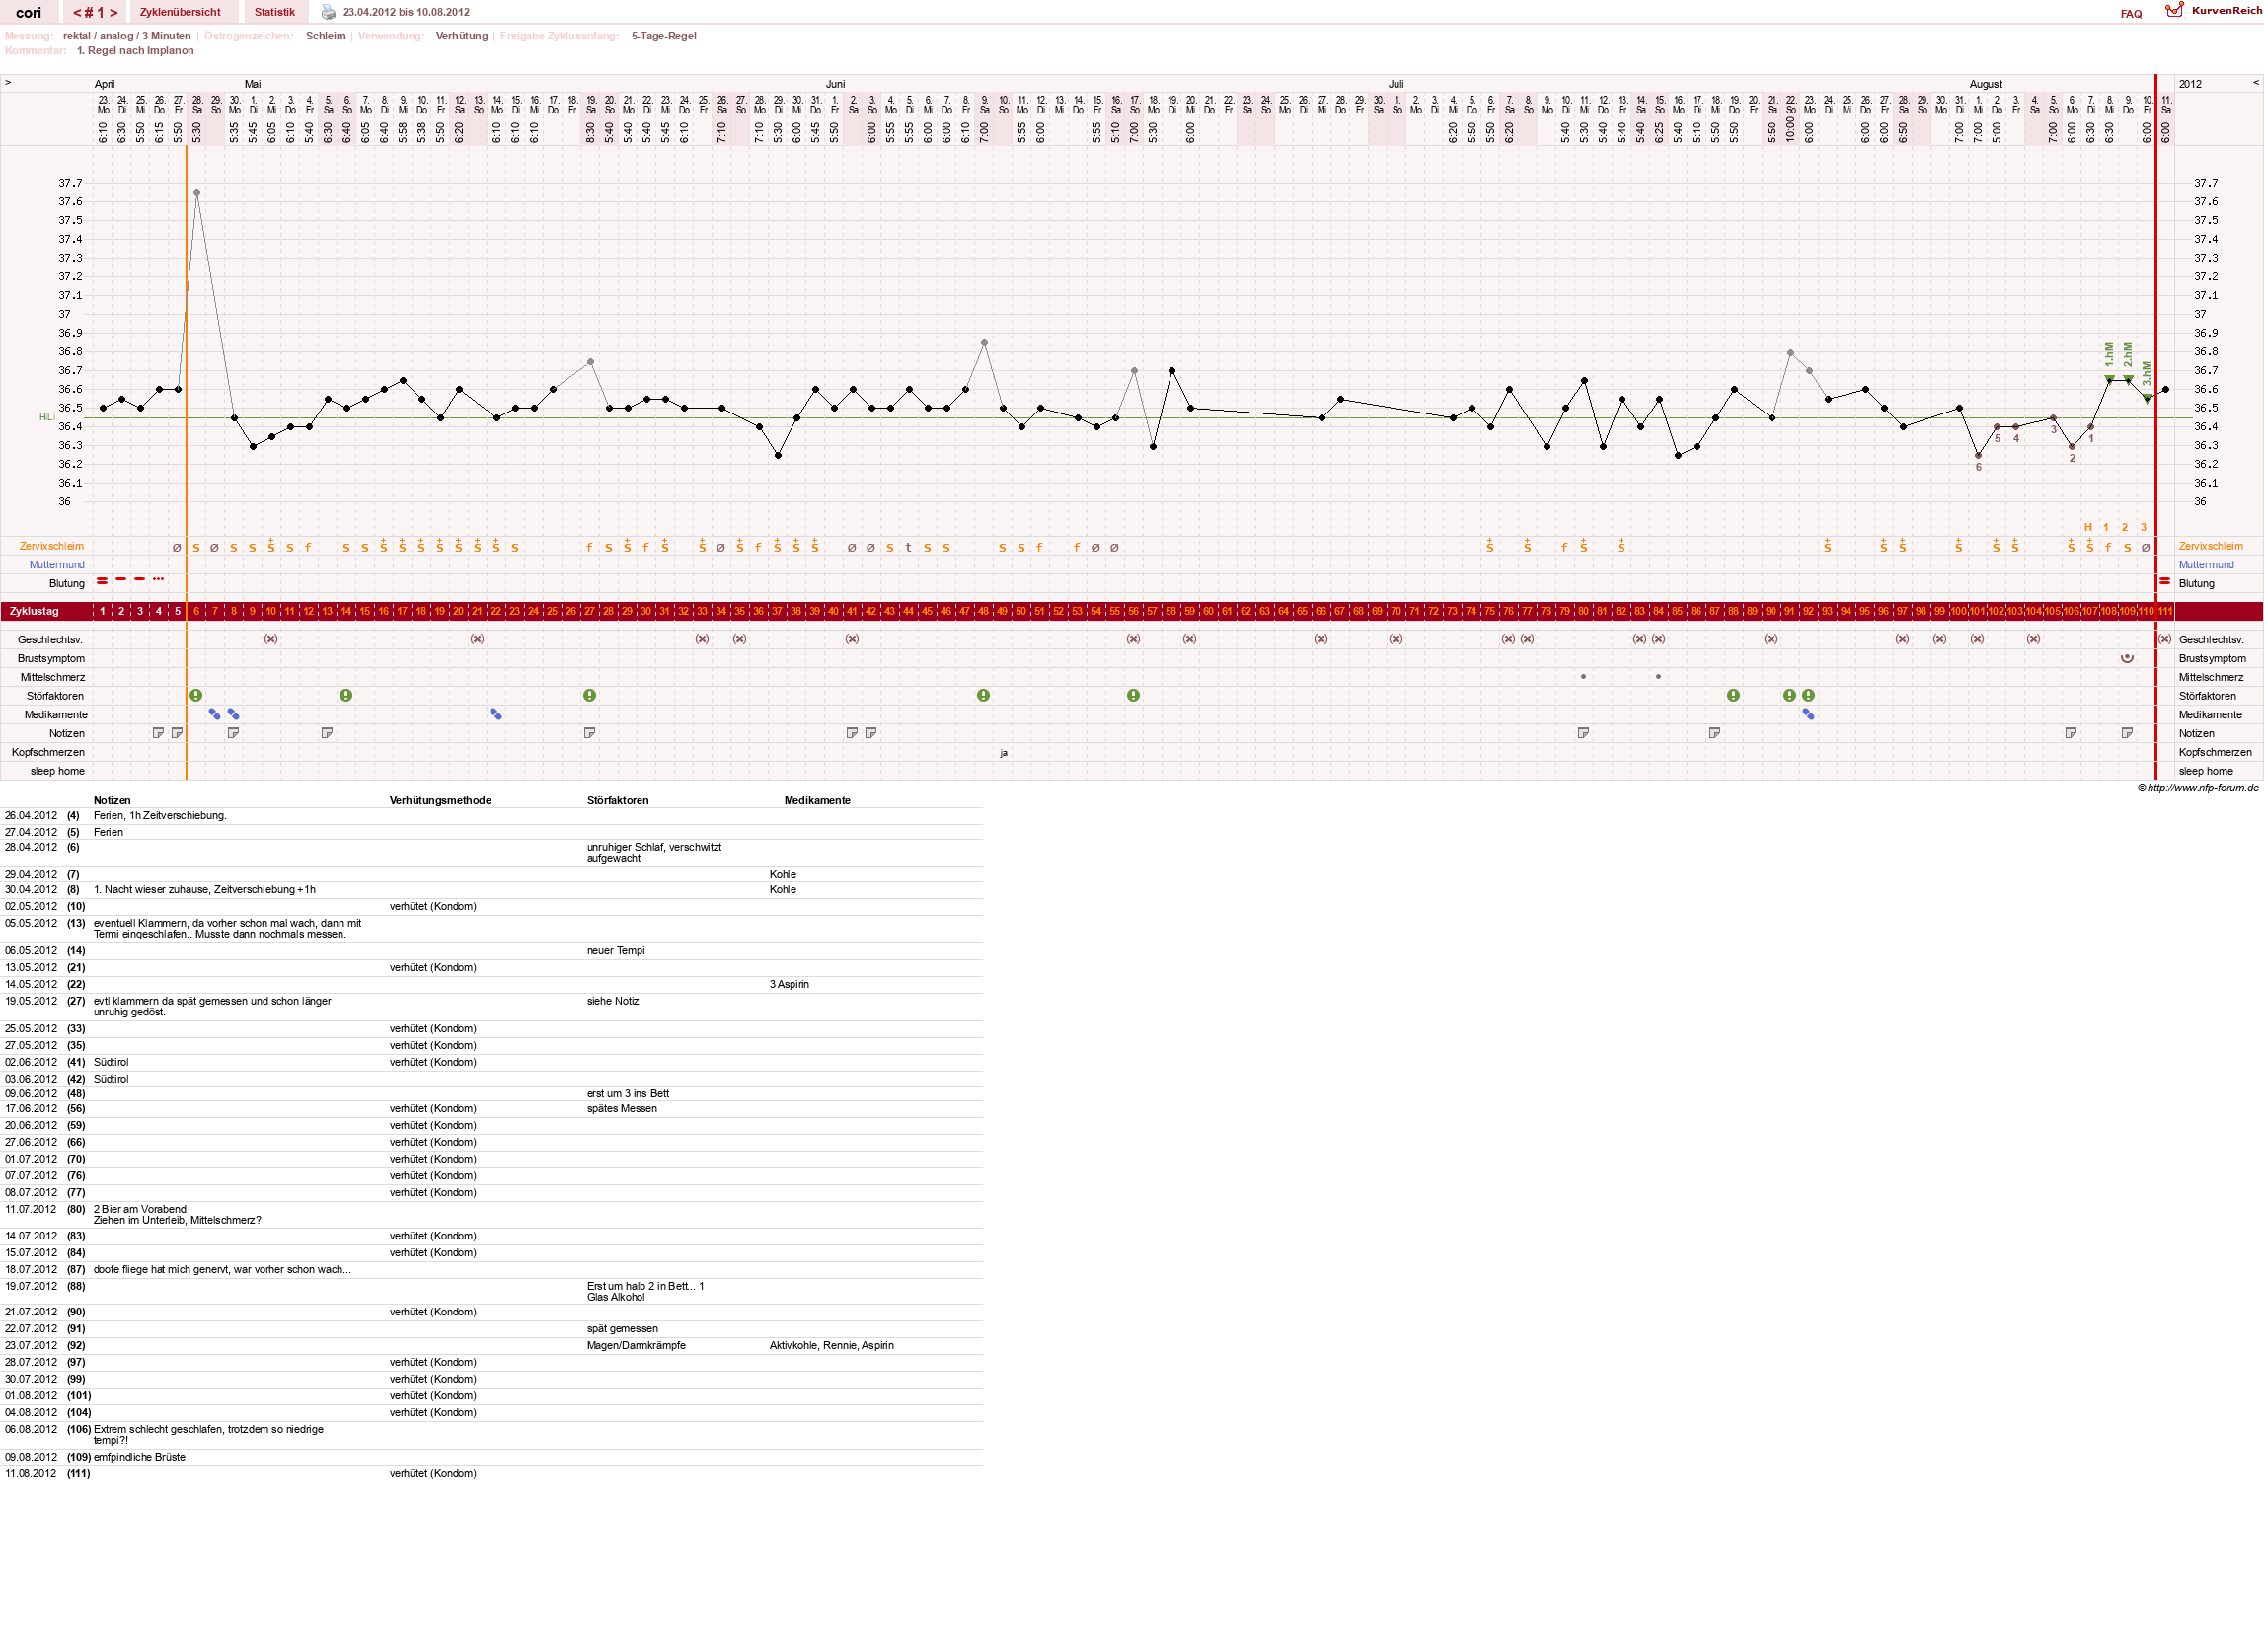Open the note icon on cycle day 5

177,733
